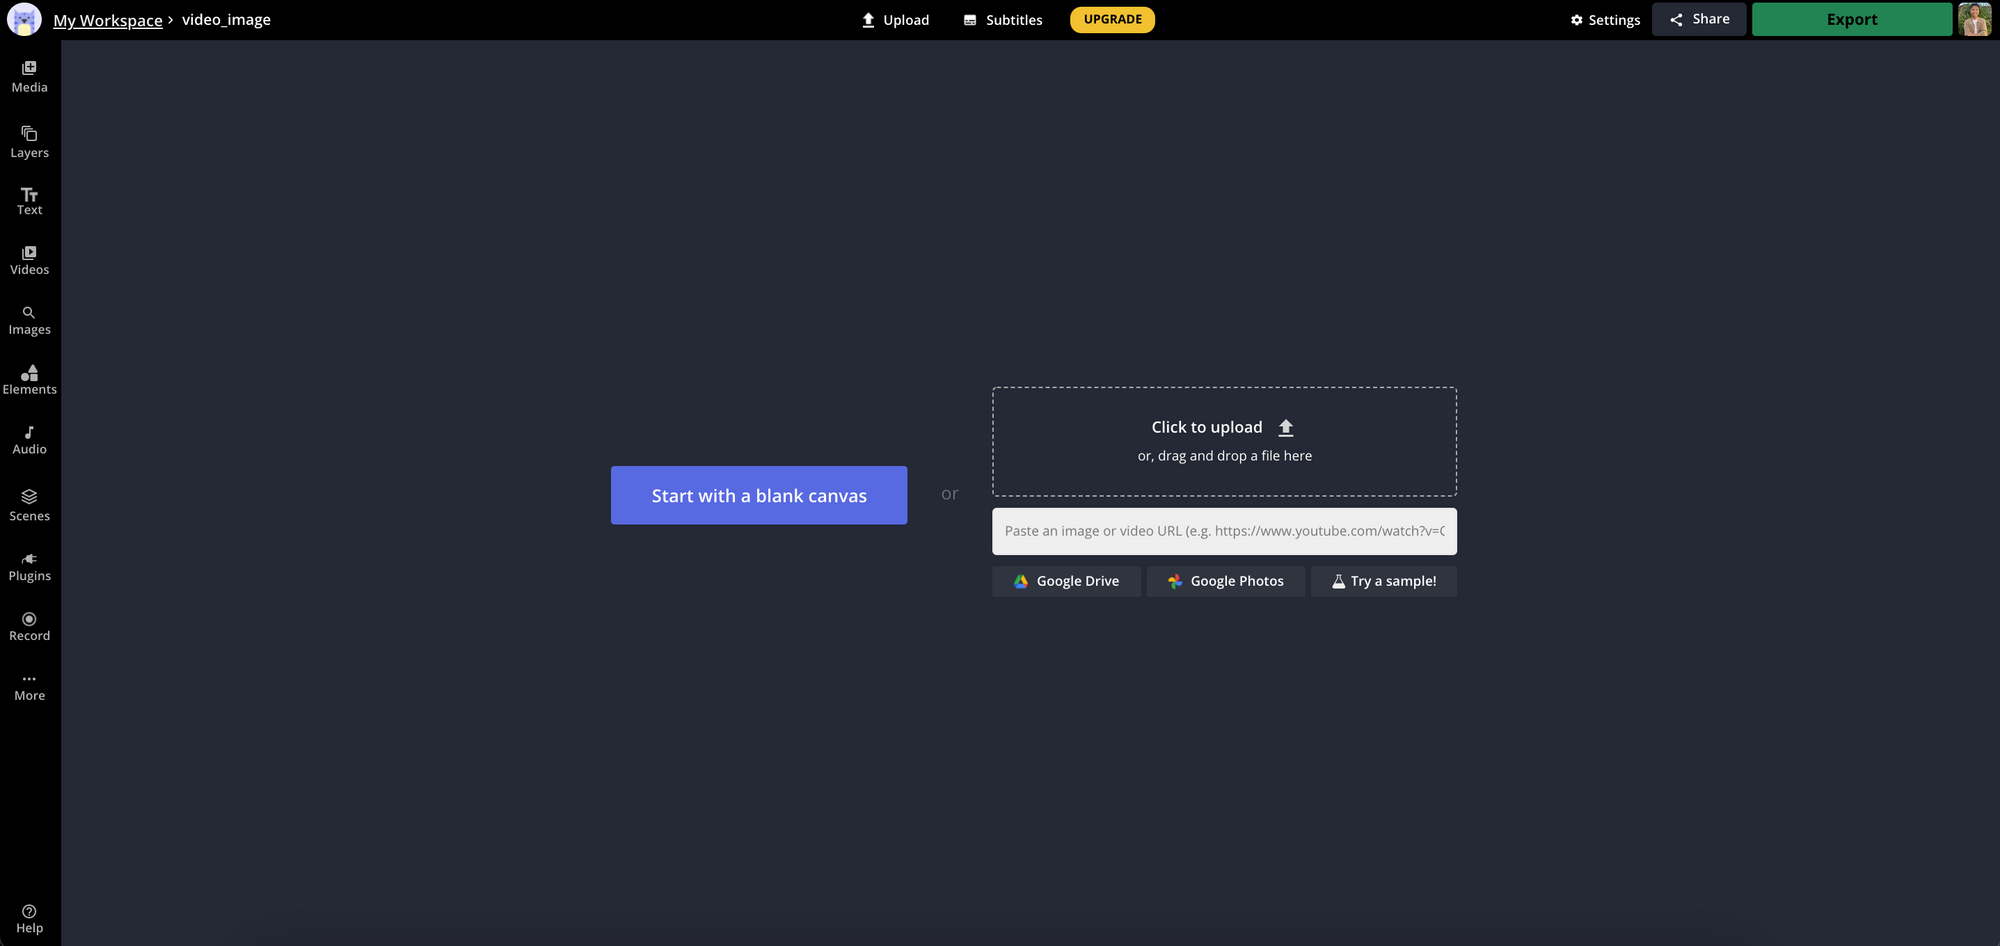This screenshot has height=946, width=2000.
Task: Click the yellow UPGRADE button
Action: [x=1112, y=19]
